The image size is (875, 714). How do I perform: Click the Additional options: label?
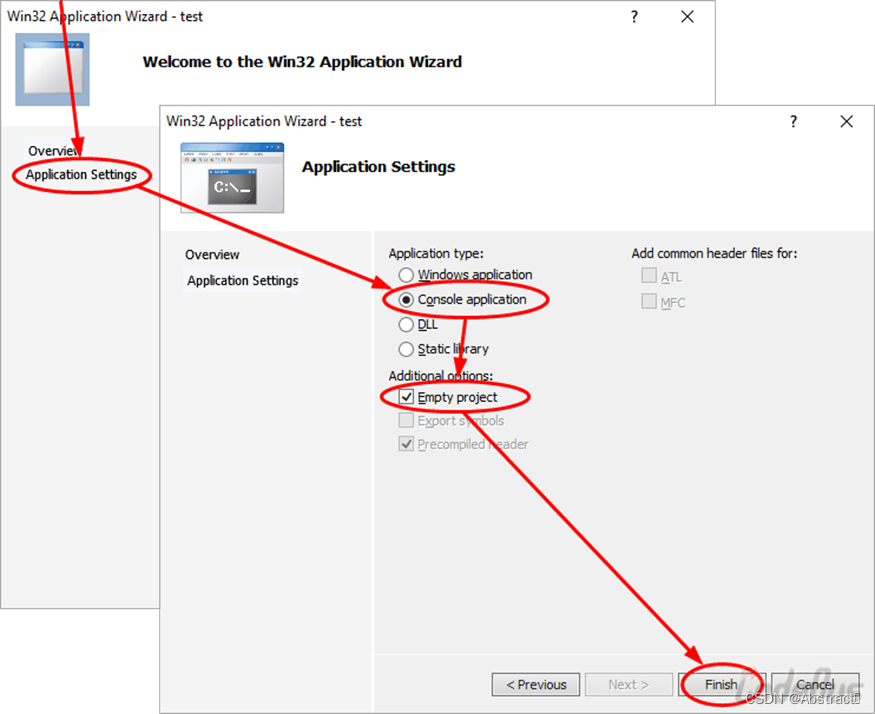point(441,376)
